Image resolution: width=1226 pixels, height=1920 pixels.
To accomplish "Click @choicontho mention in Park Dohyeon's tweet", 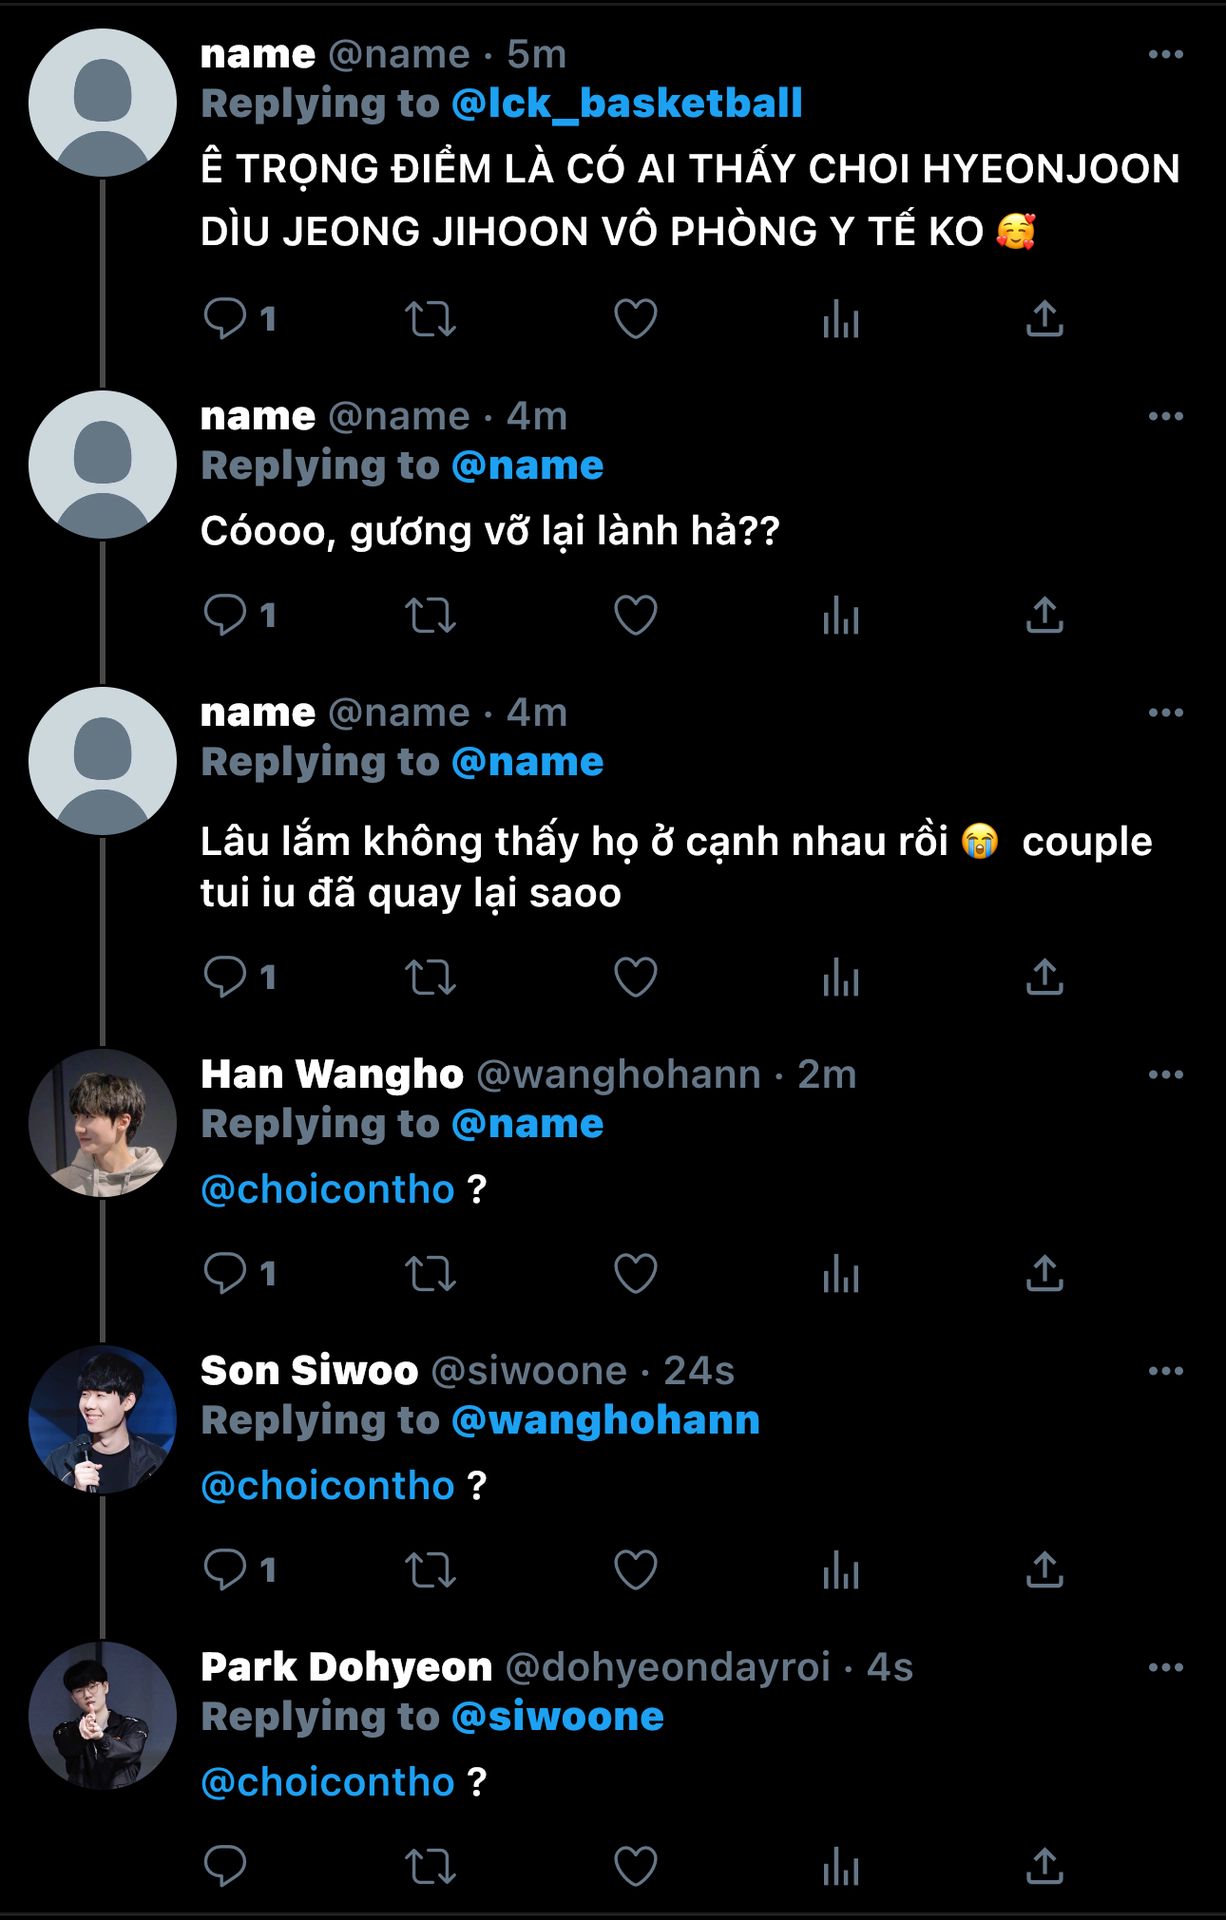I will click(328, 1782).
